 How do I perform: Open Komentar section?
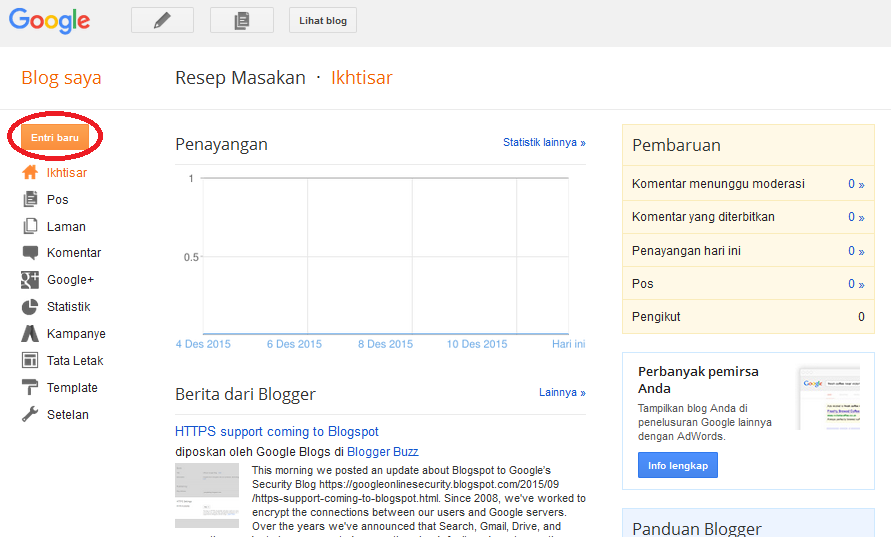click(x=74, y=253)
